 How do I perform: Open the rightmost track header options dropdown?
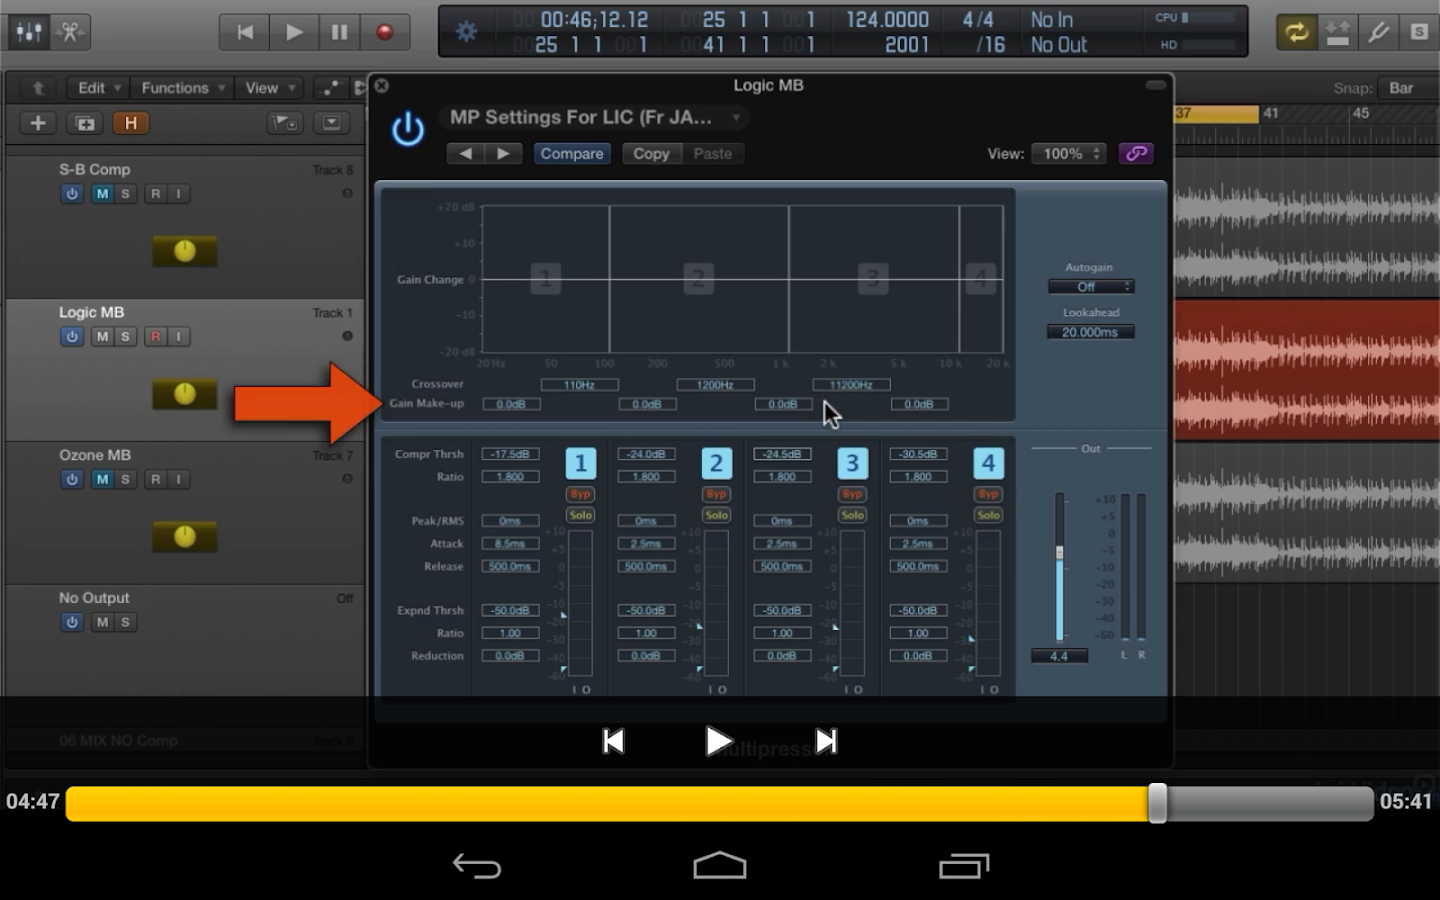pyautogui.click(x=331, y=123)
